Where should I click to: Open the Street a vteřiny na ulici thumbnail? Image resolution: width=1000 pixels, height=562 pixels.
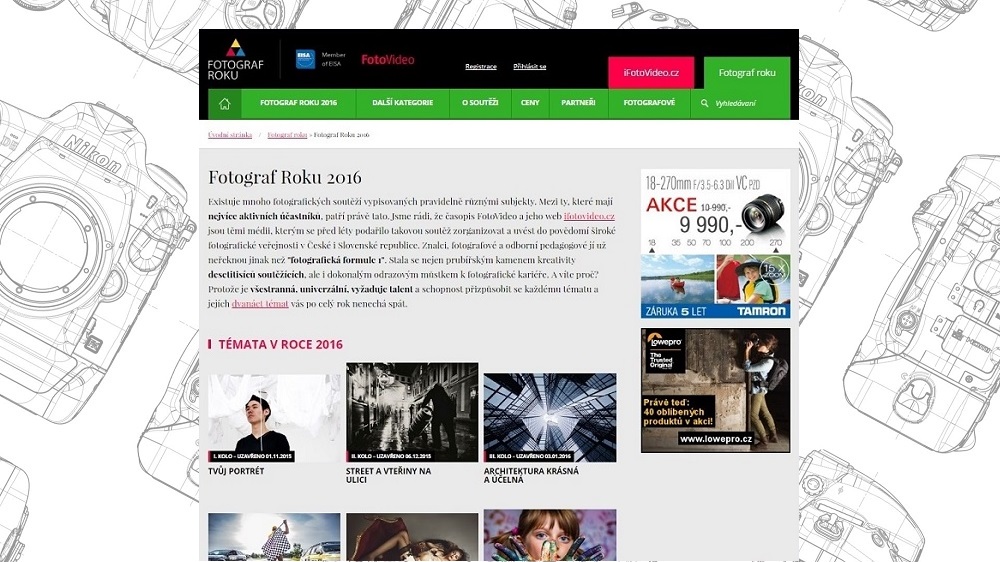pyautogui.click(x=412, y=412)
